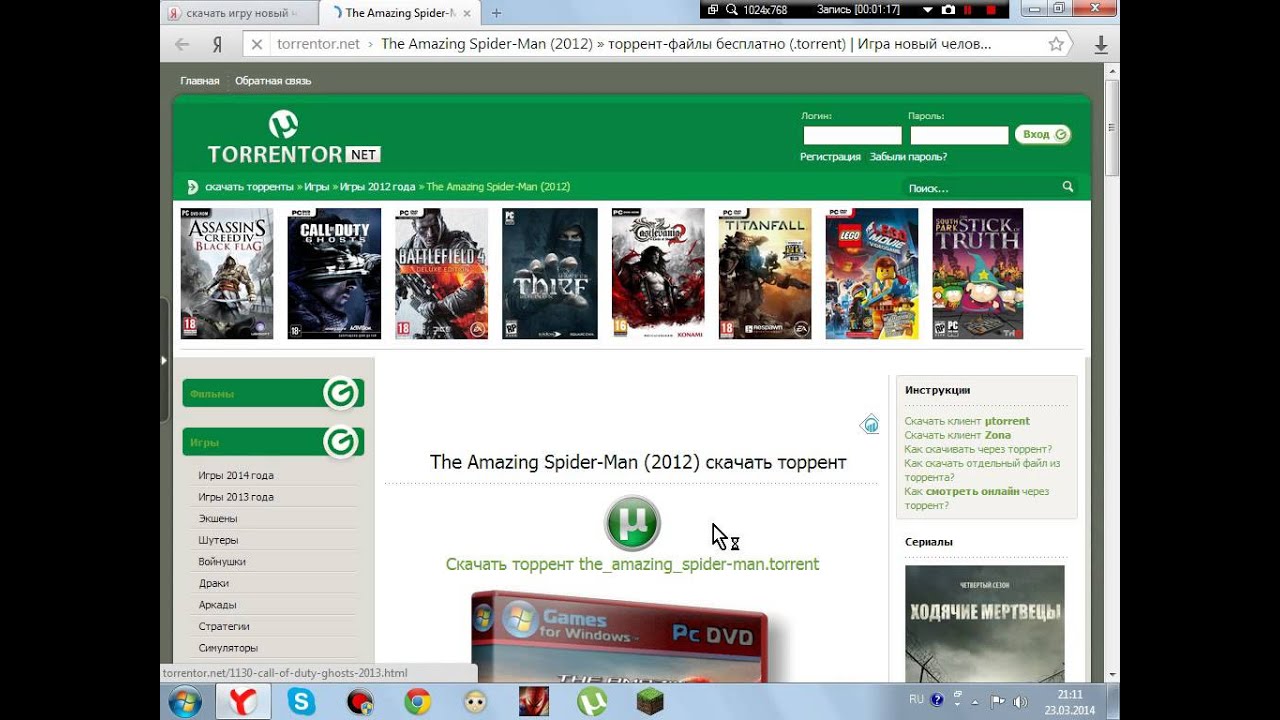The image size is (1280, 720).
Task: Open Google Chrome from the taskbar
Action: [x=418, y=702]
